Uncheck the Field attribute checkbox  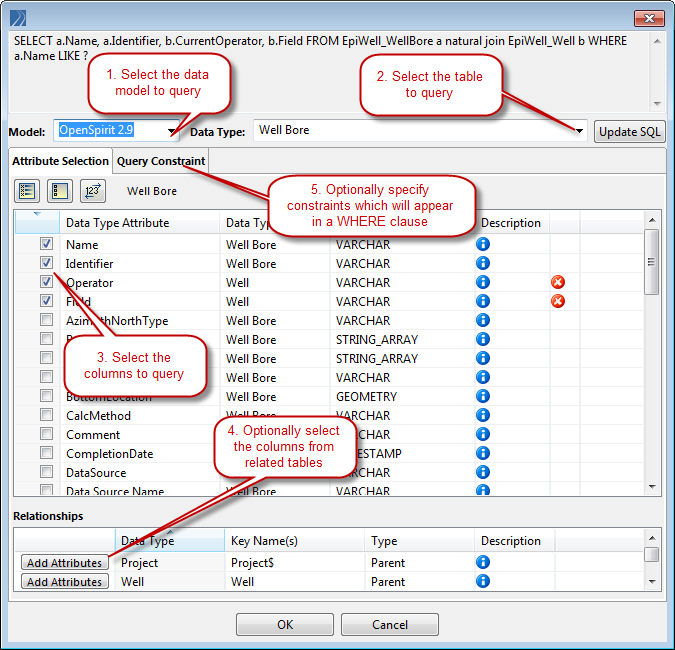46,300
